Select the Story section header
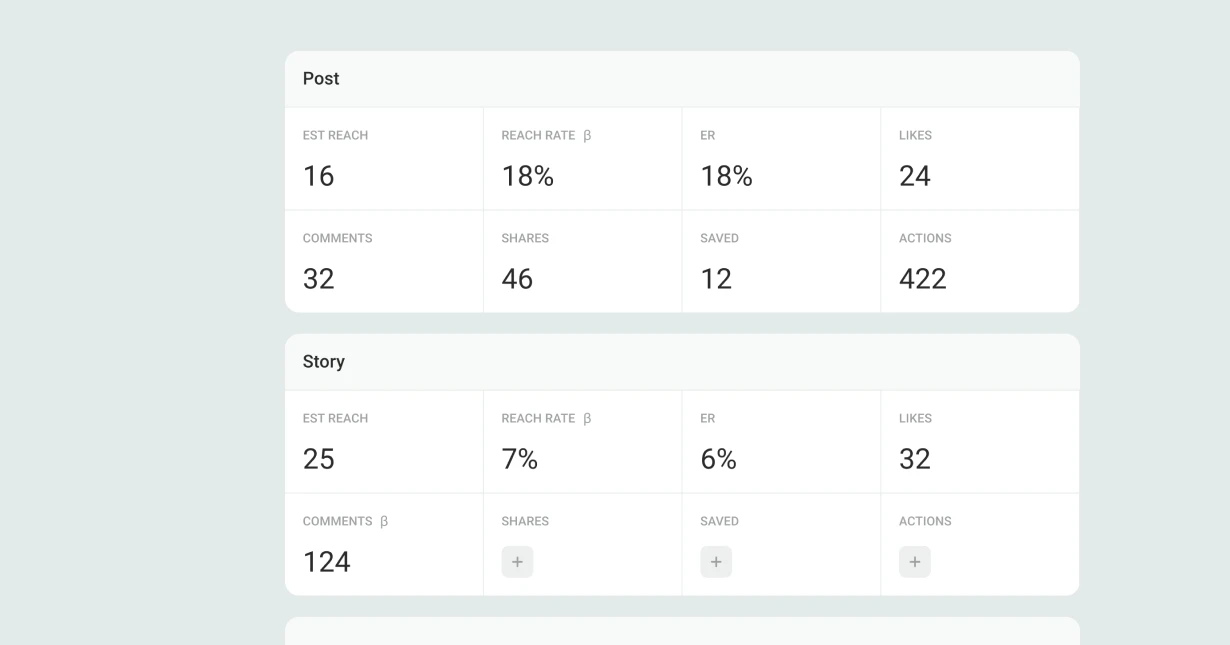This screenshot has height=645, width=1230. tap(324, 362)
